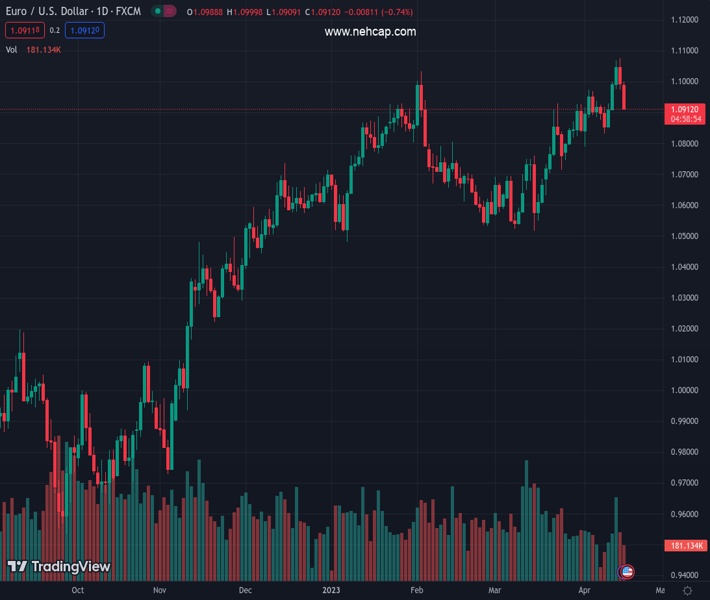Click the US economic event flag icon
710x600 pixels.
627,572
